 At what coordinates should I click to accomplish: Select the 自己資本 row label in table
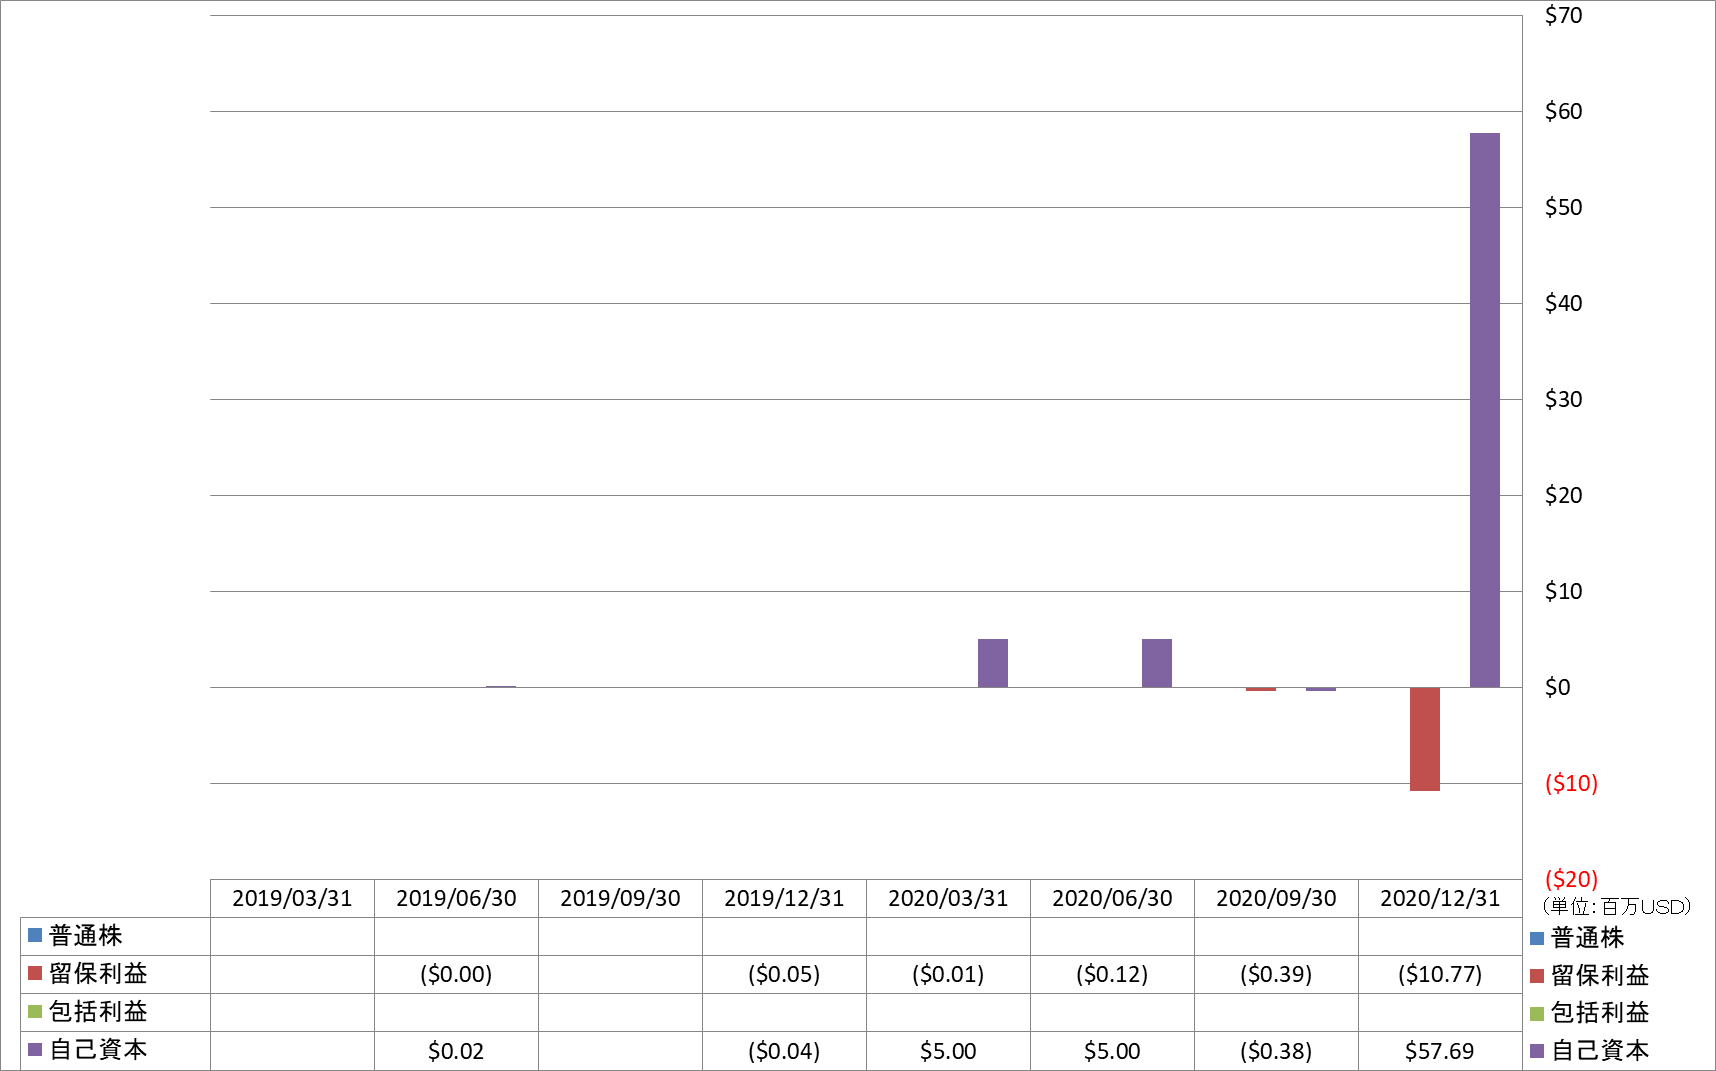[x=98, y=1050]
